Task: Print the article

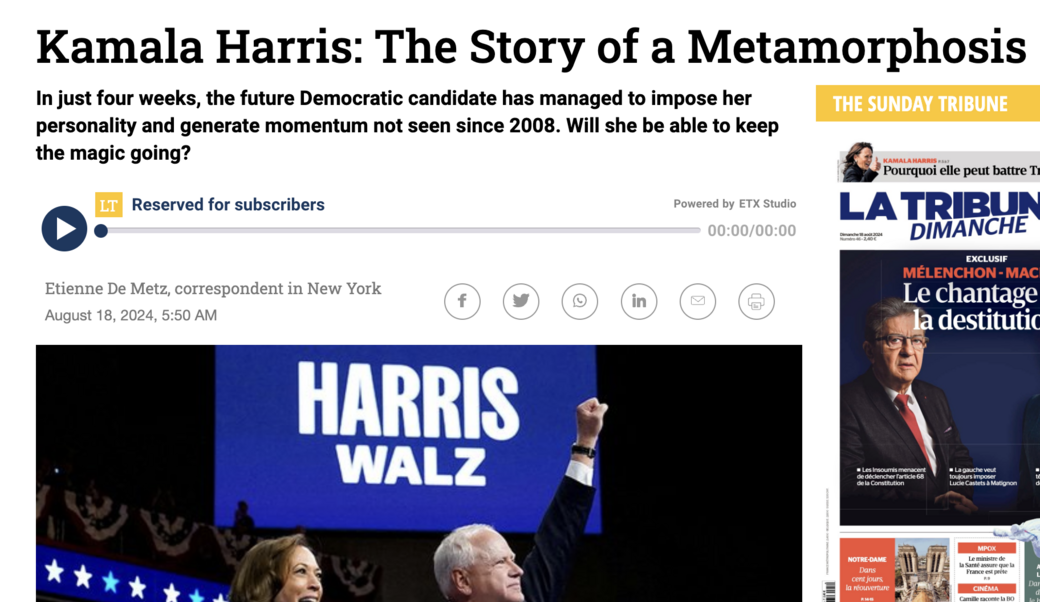Action: [x=756, y=301]
